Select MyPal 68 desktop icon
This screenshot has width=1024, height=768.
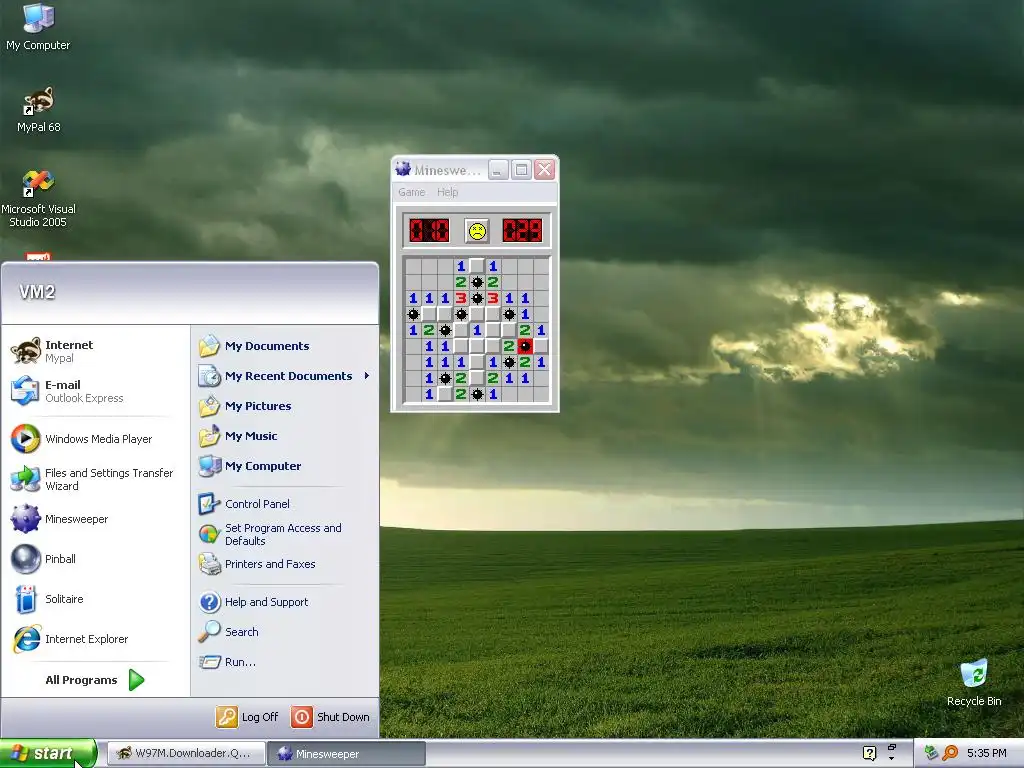(x=39, y=110)
